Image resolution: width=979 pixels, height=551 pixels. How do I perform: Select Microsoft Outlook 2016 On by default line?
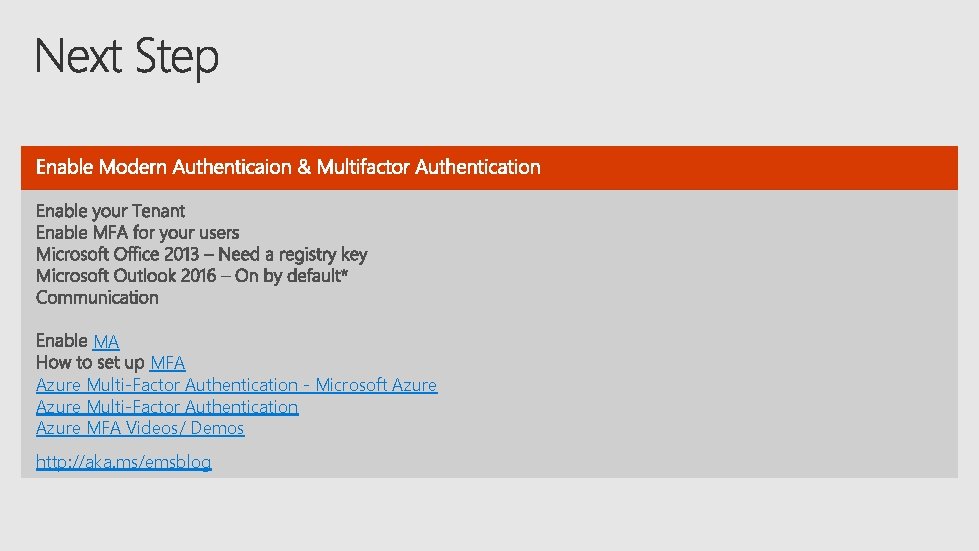point(192,276)
